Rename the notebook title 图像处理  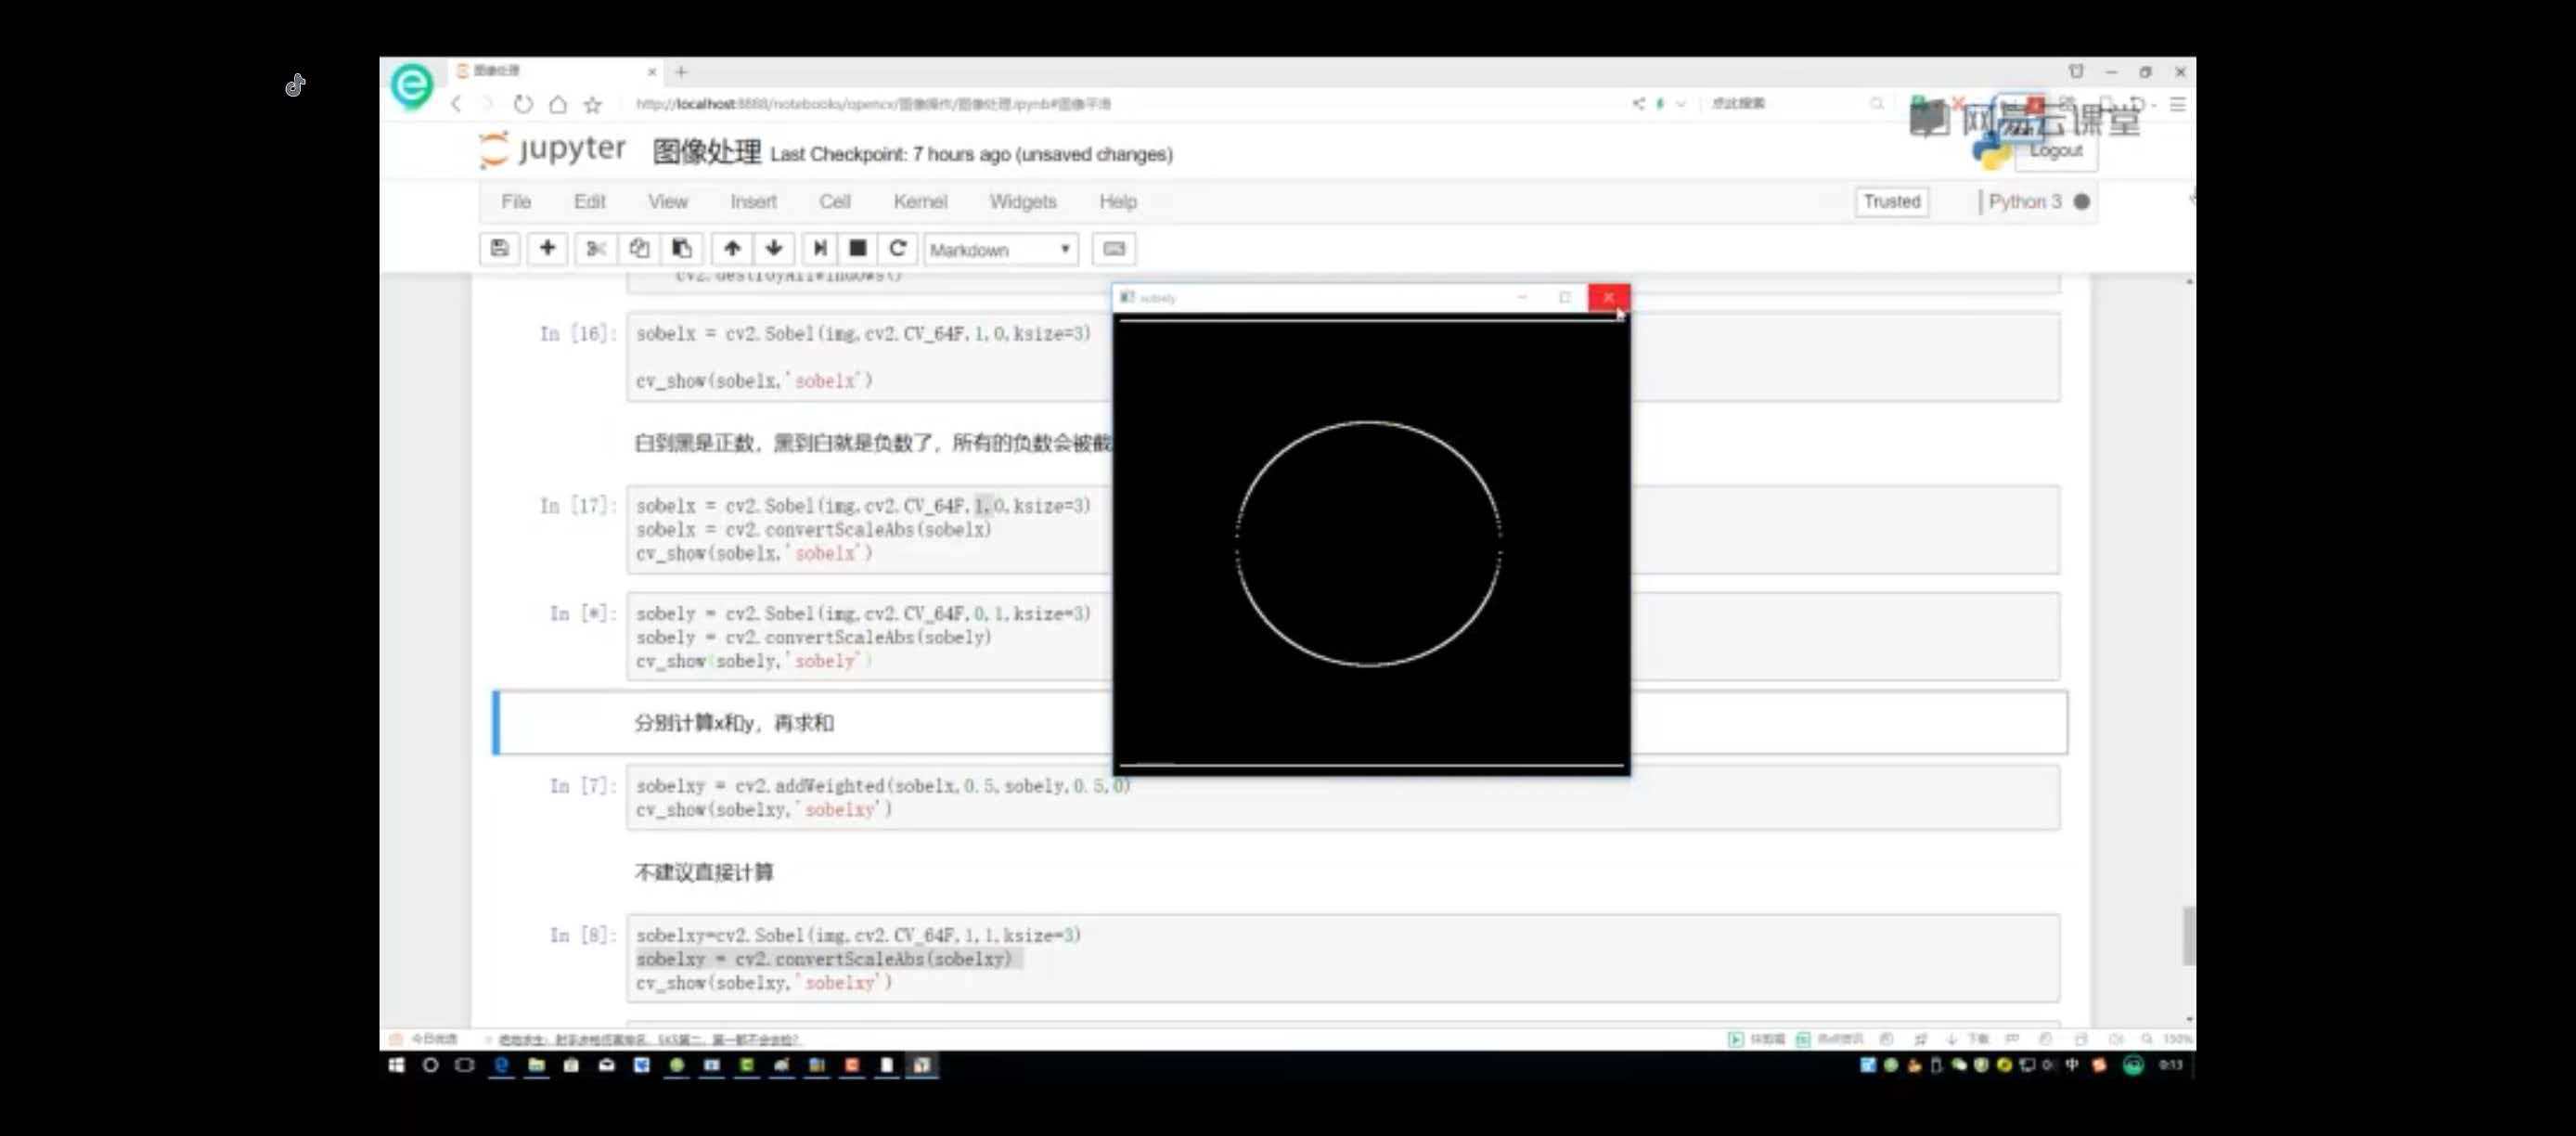tap(707, 152)
